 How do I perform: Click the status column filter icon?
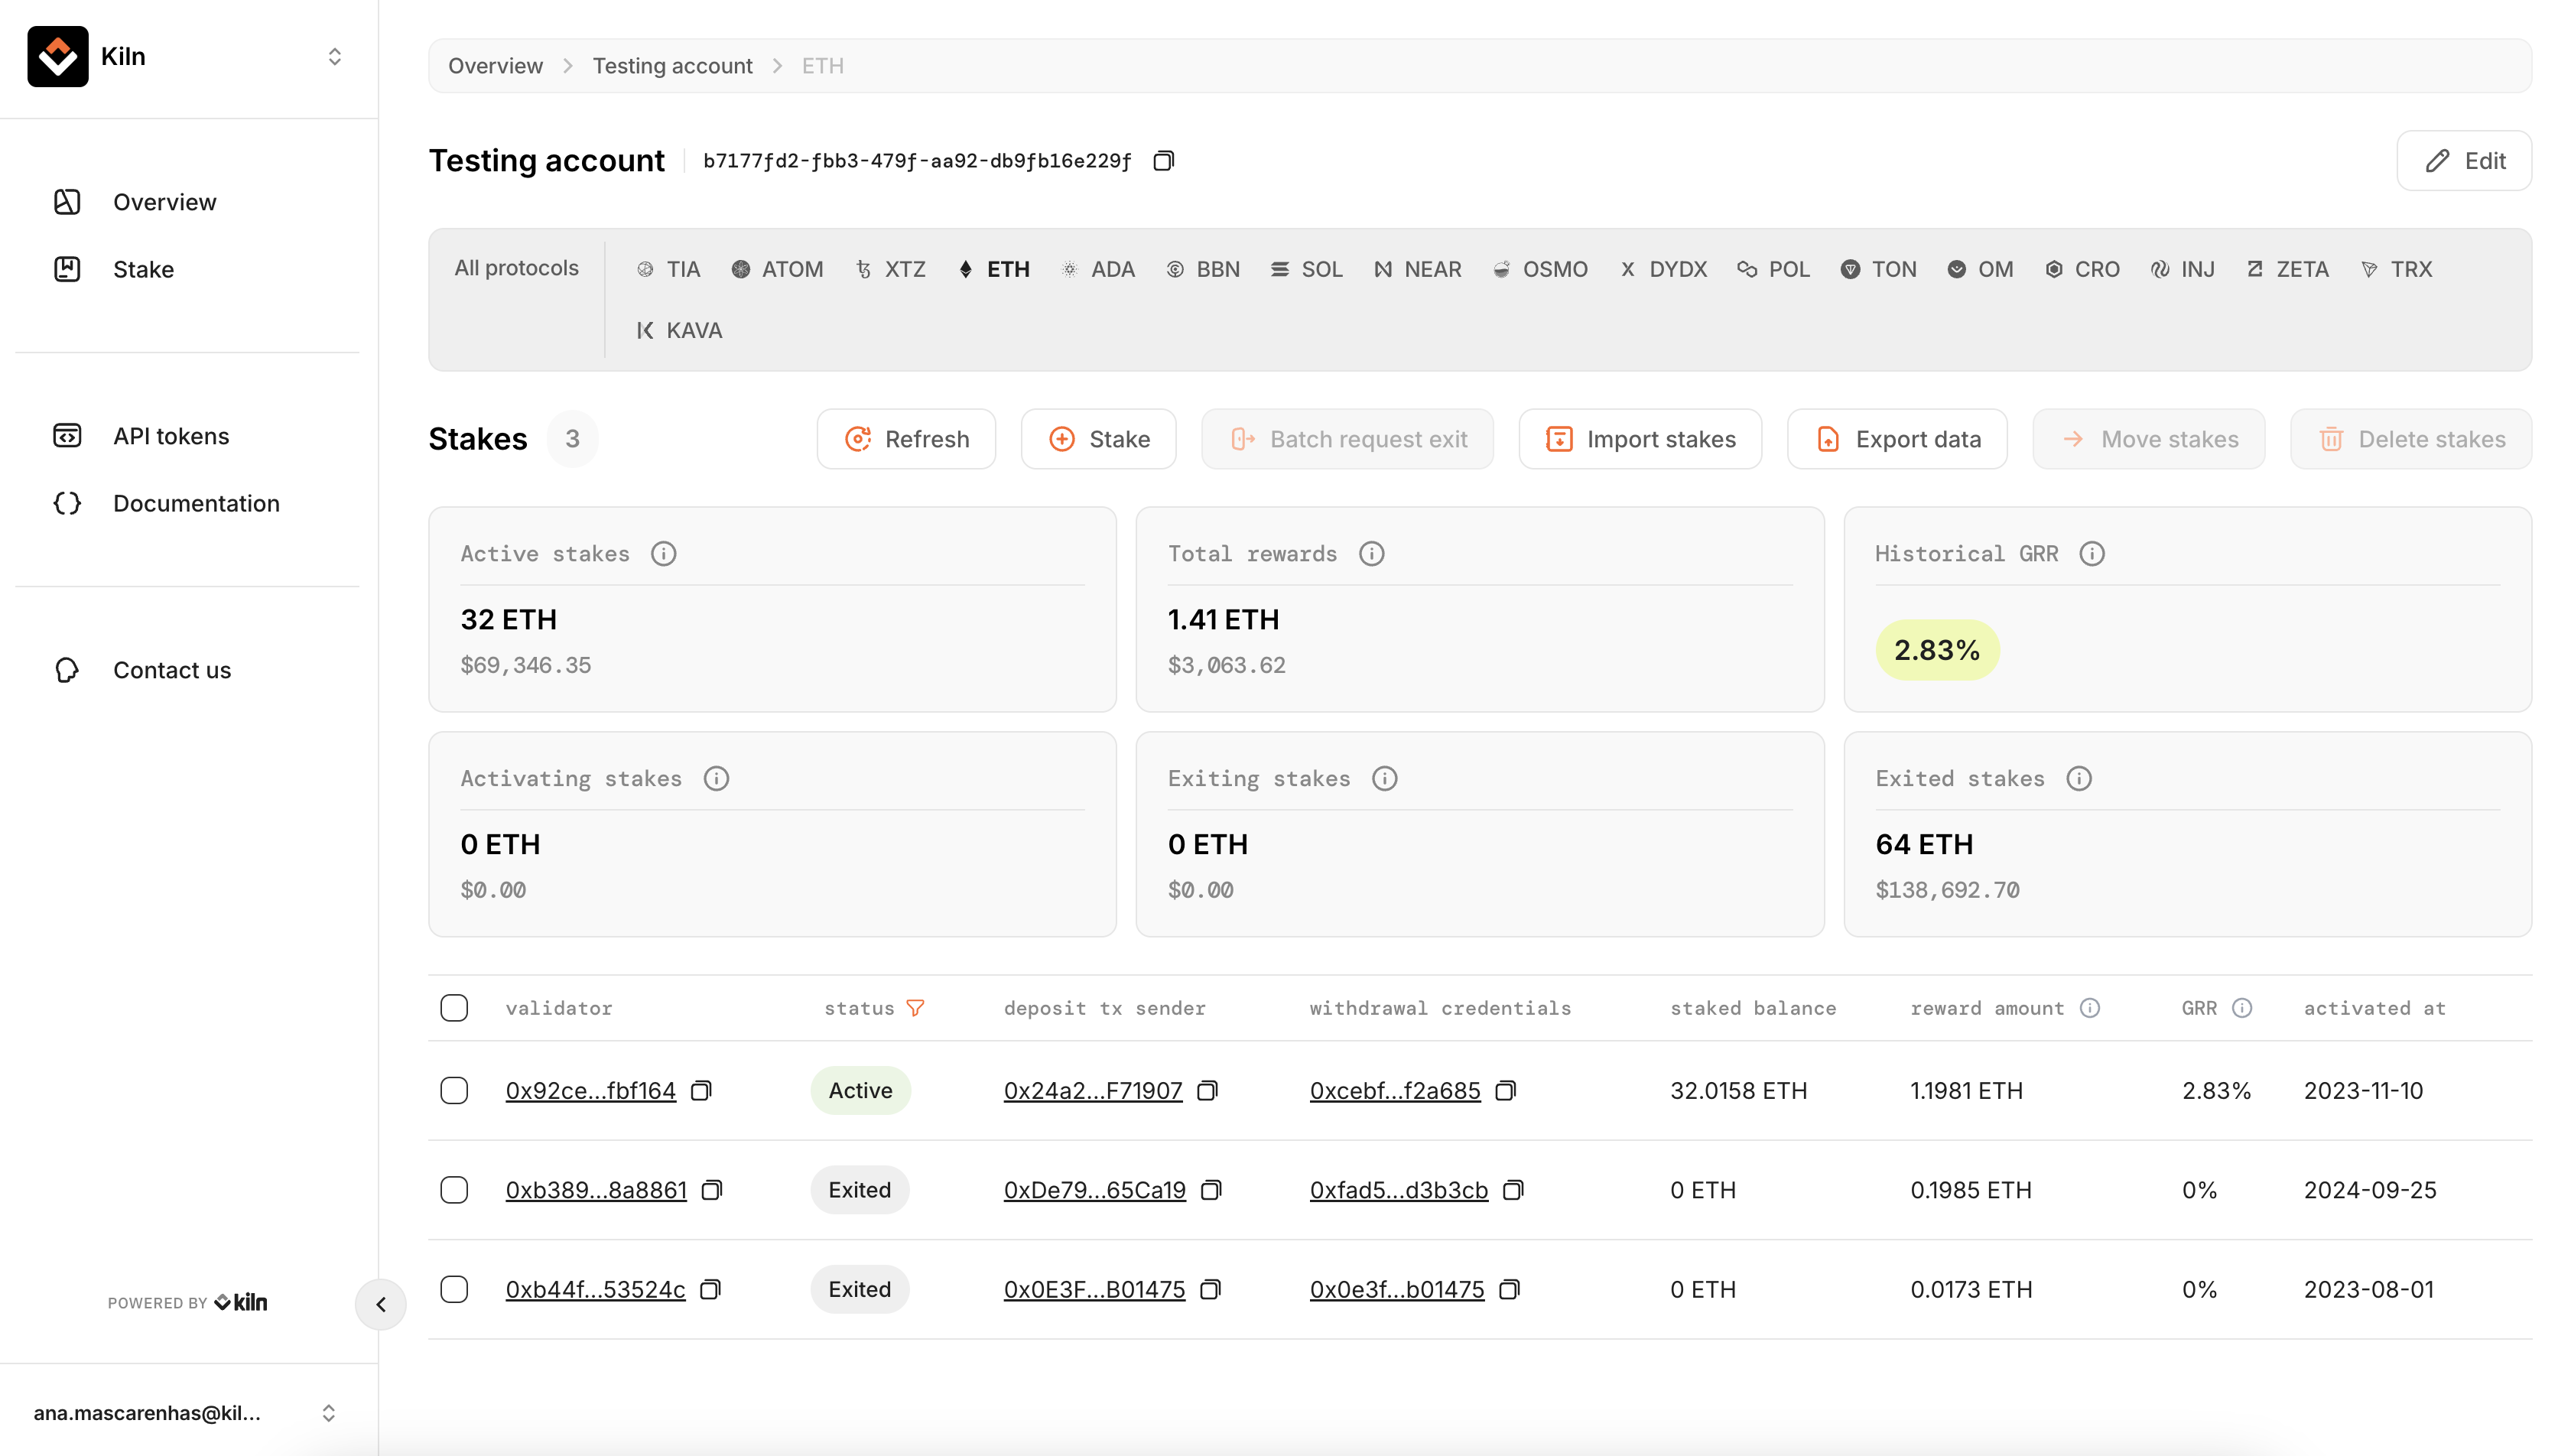point(914,1008)
